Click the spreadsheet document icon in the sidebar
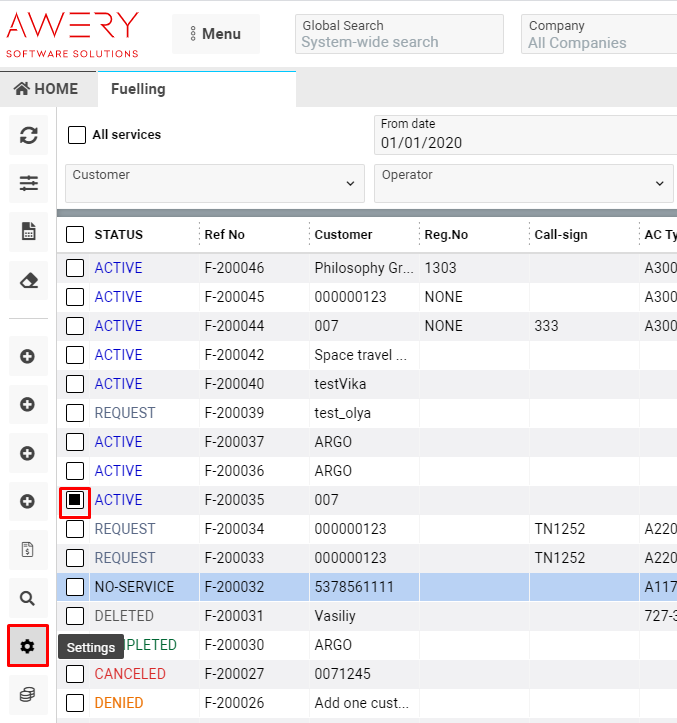This screenshot has height=723, width=677. tap(28, 232)
